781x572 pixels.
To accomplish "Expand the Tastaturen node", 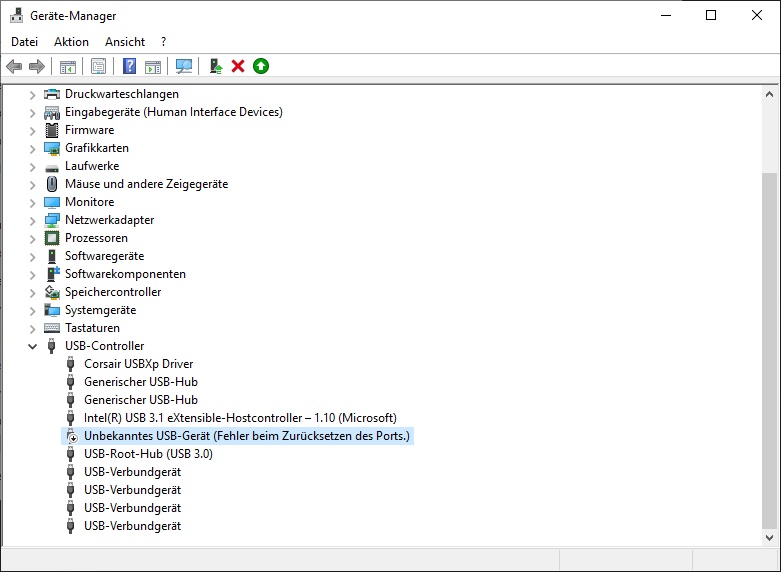I will pos(32,328).
